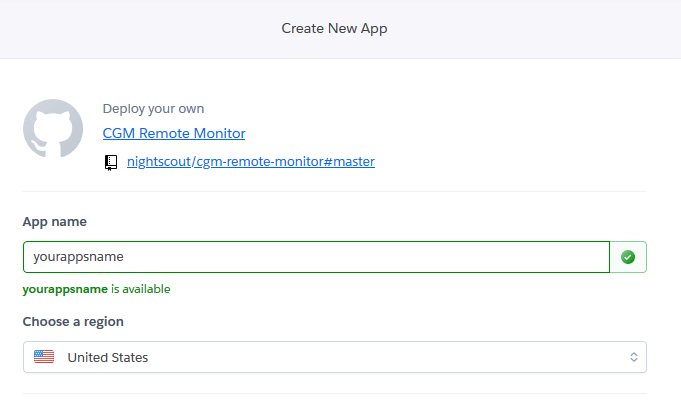
Task: Click the GitHub octocat avatar icon
Action: click(53, 128)
